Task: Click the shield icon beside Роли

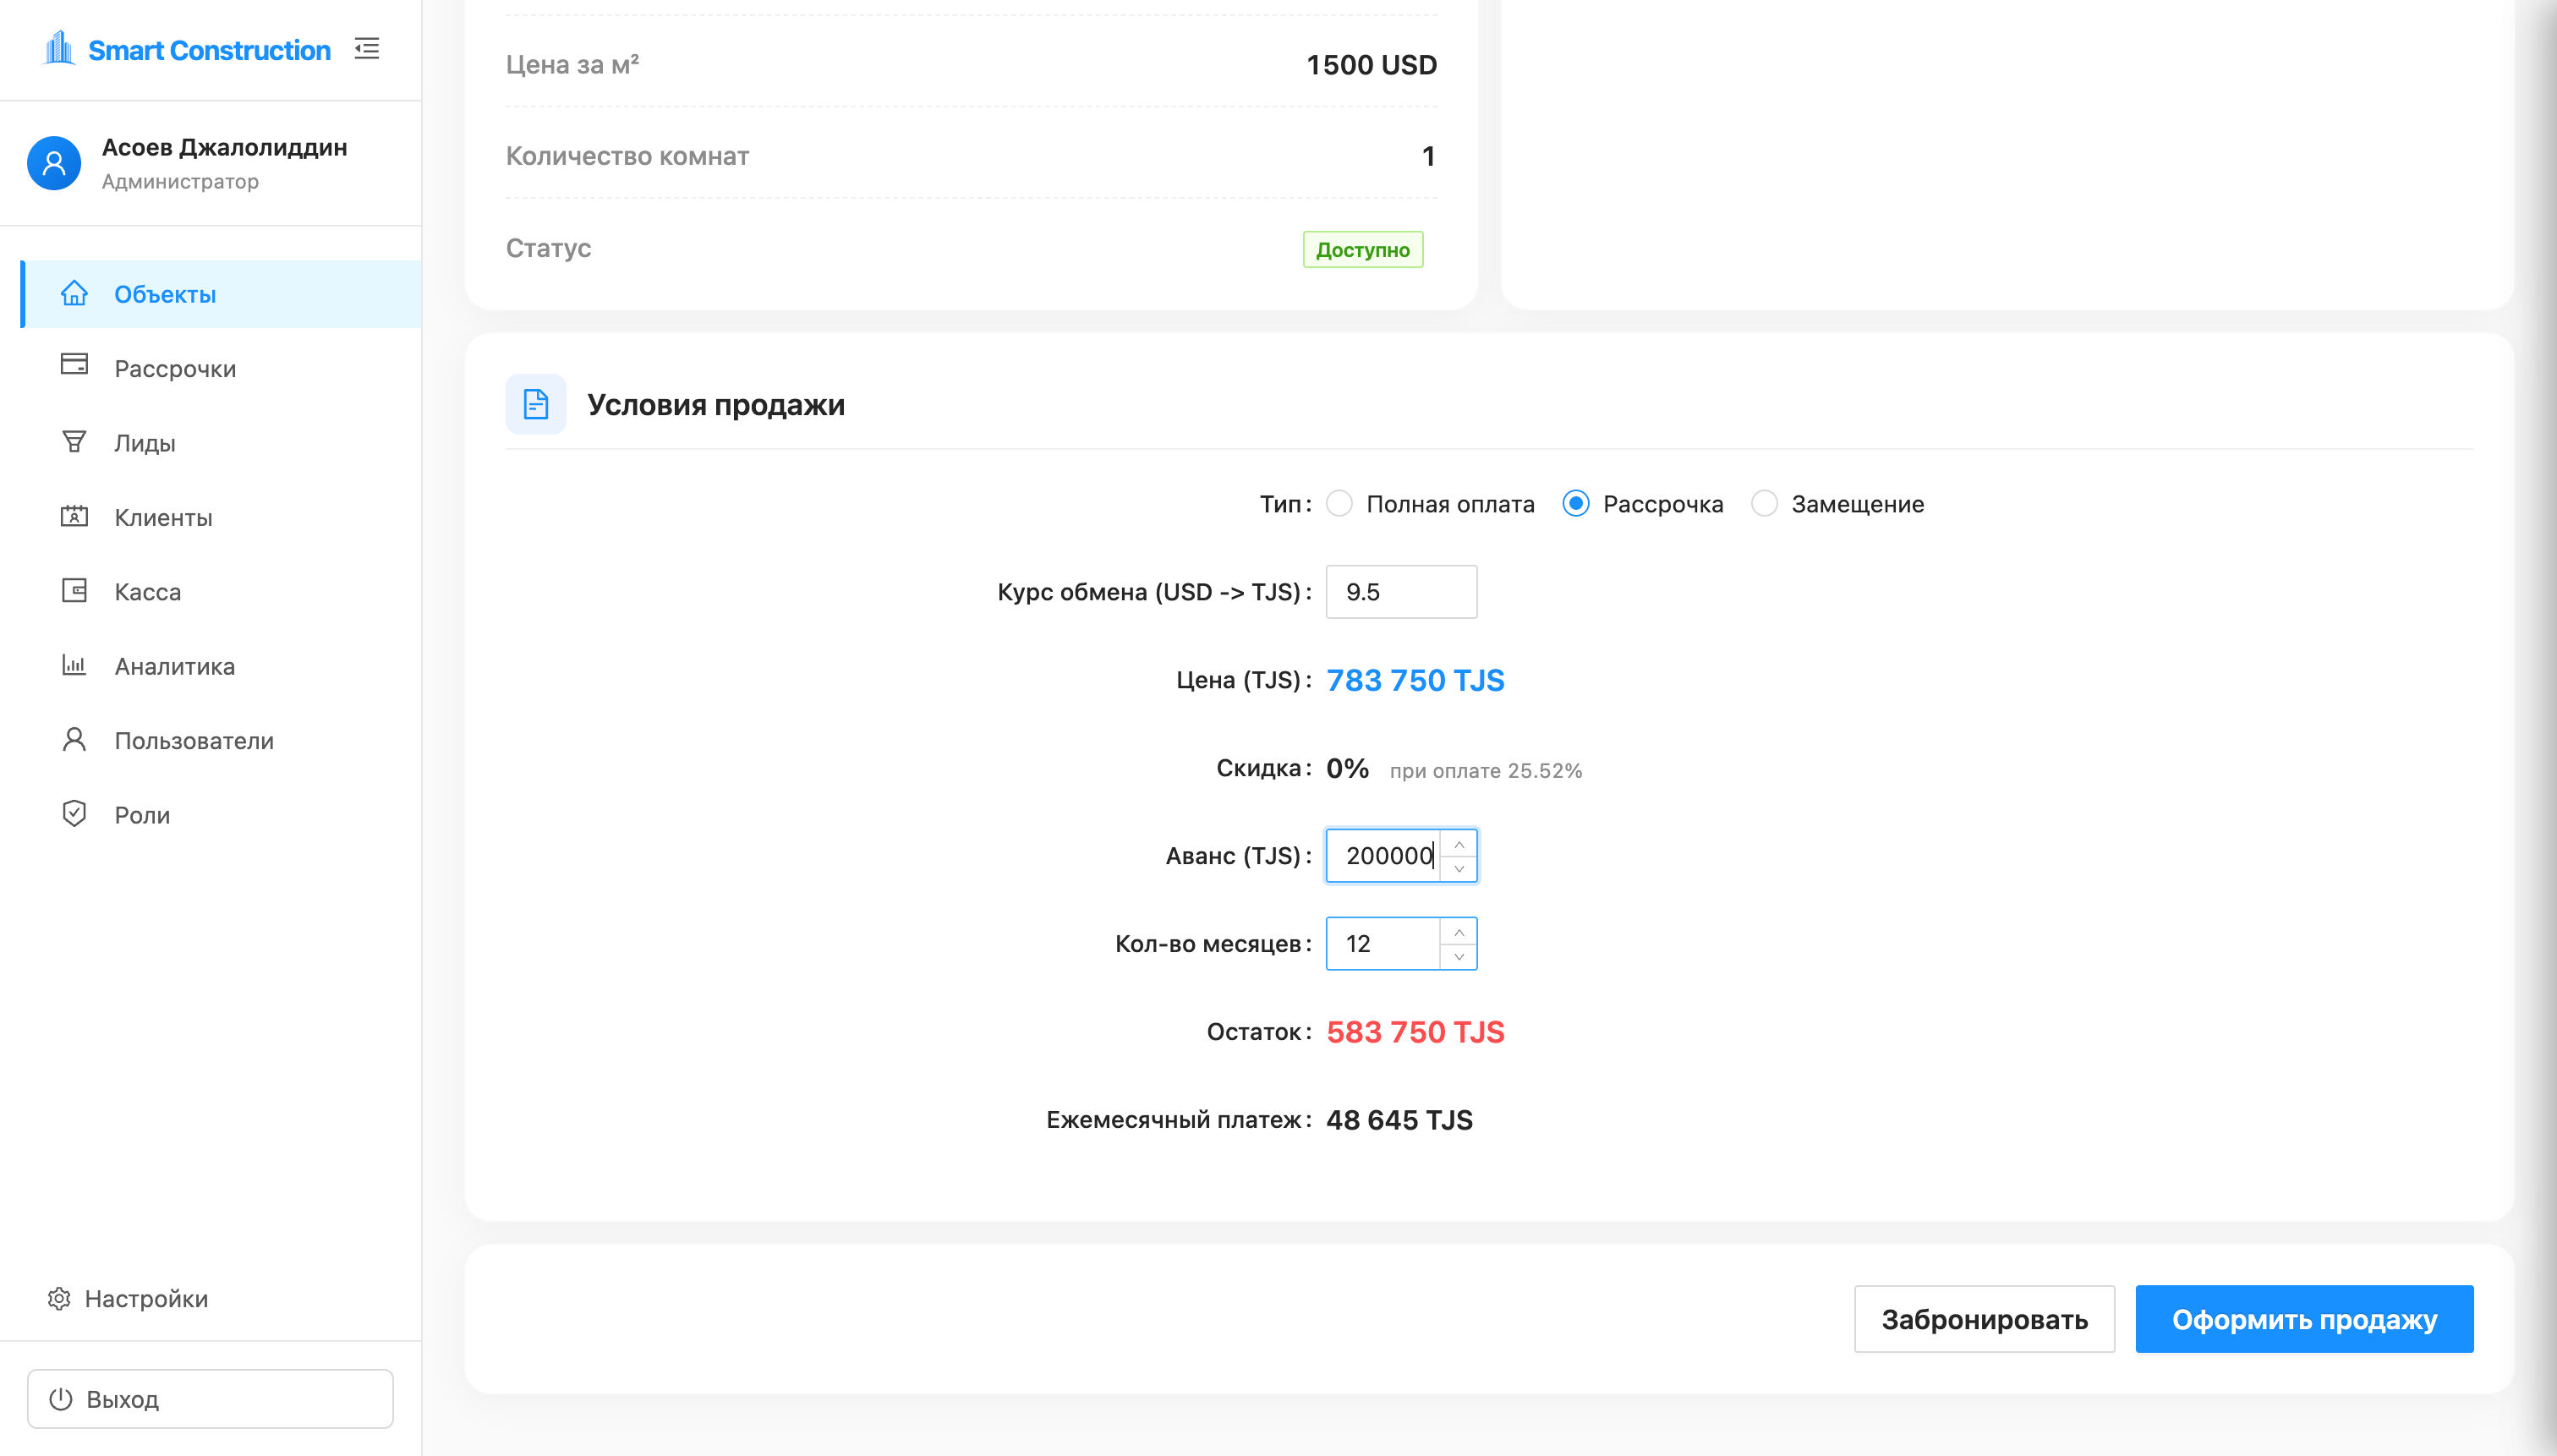Action: tap(74, 813)
